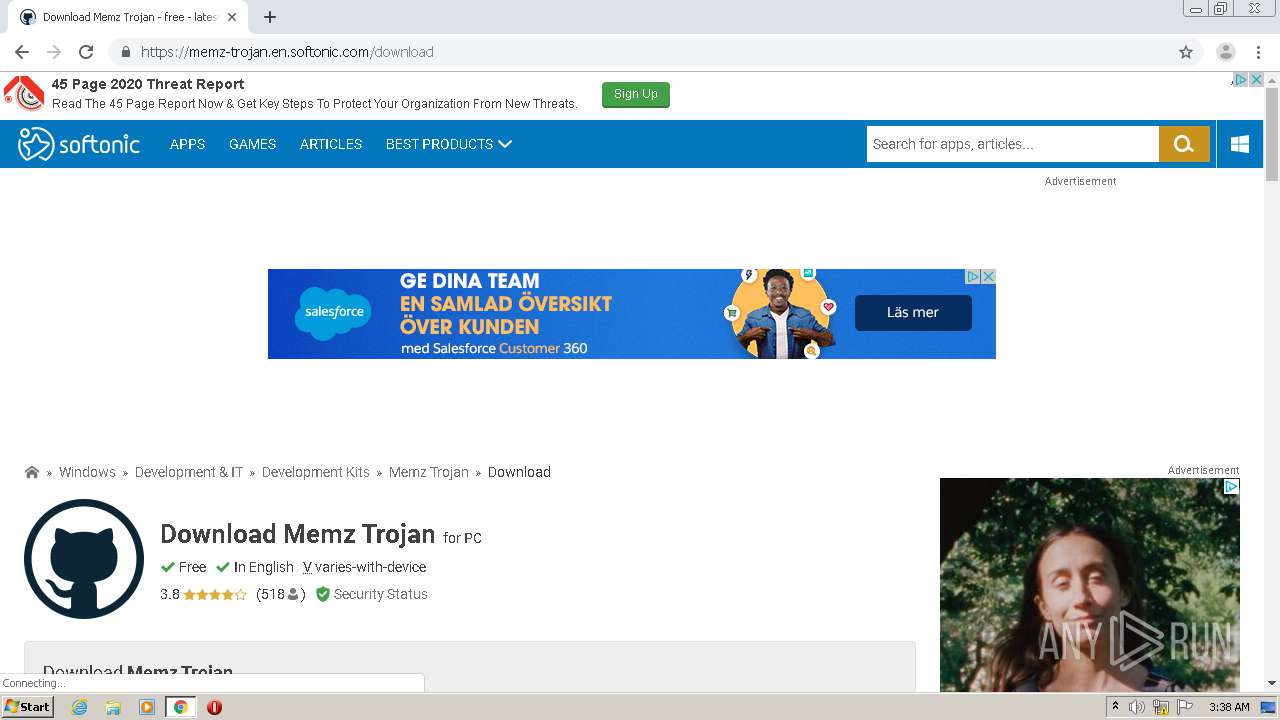Click the Download Memz Trojan heading
Viewport: 1280px width, 720px height.
297,534
